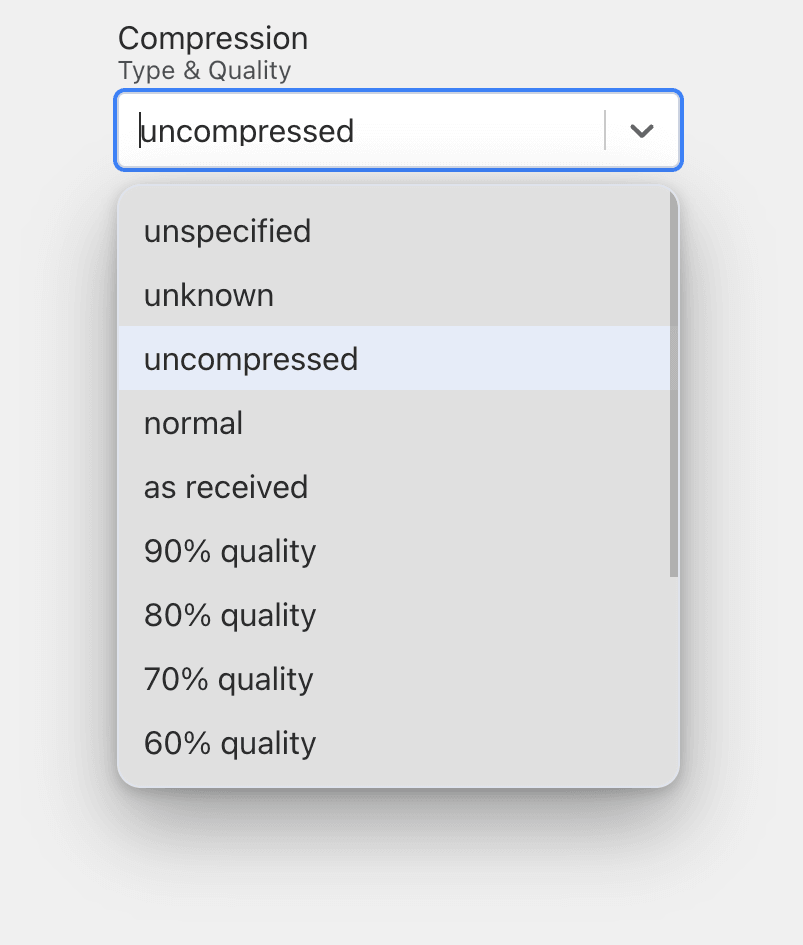
Task: Select the unspecified compression option
Action: coord(227,231)
